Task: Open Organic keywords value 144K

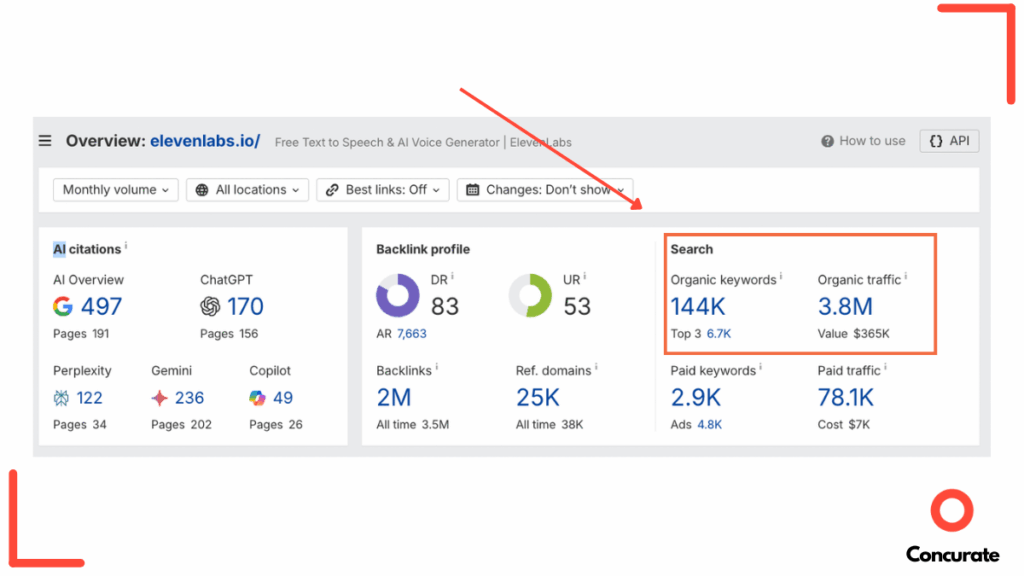Action: point(697,306)
